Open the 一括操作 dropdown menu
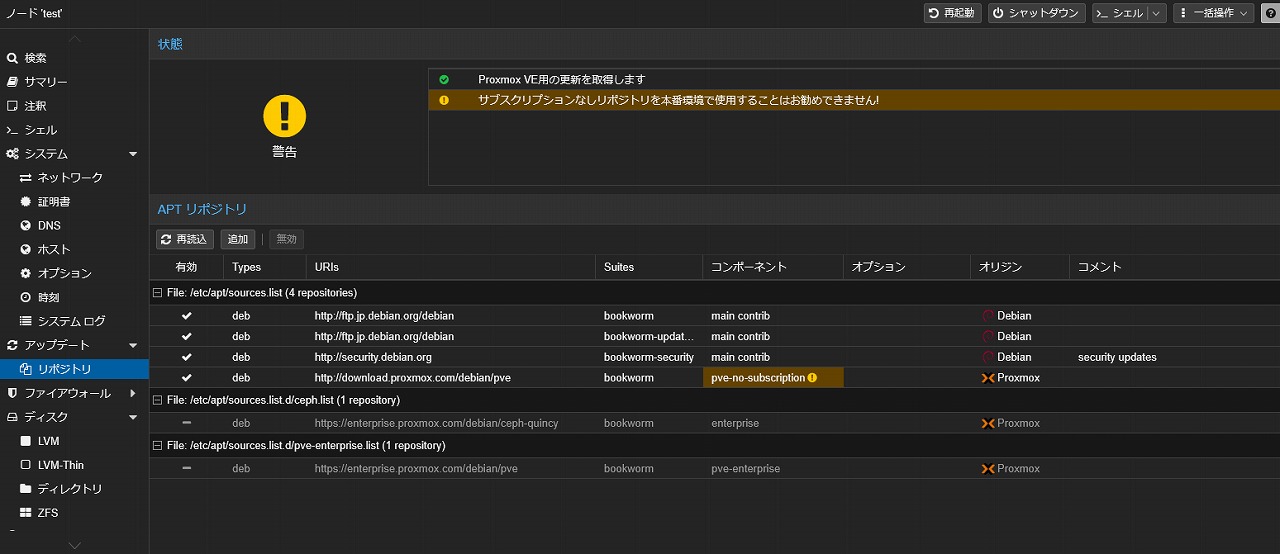Image resolution: width=1280 pixels, height=554 pixels. tap(1213, 13)
